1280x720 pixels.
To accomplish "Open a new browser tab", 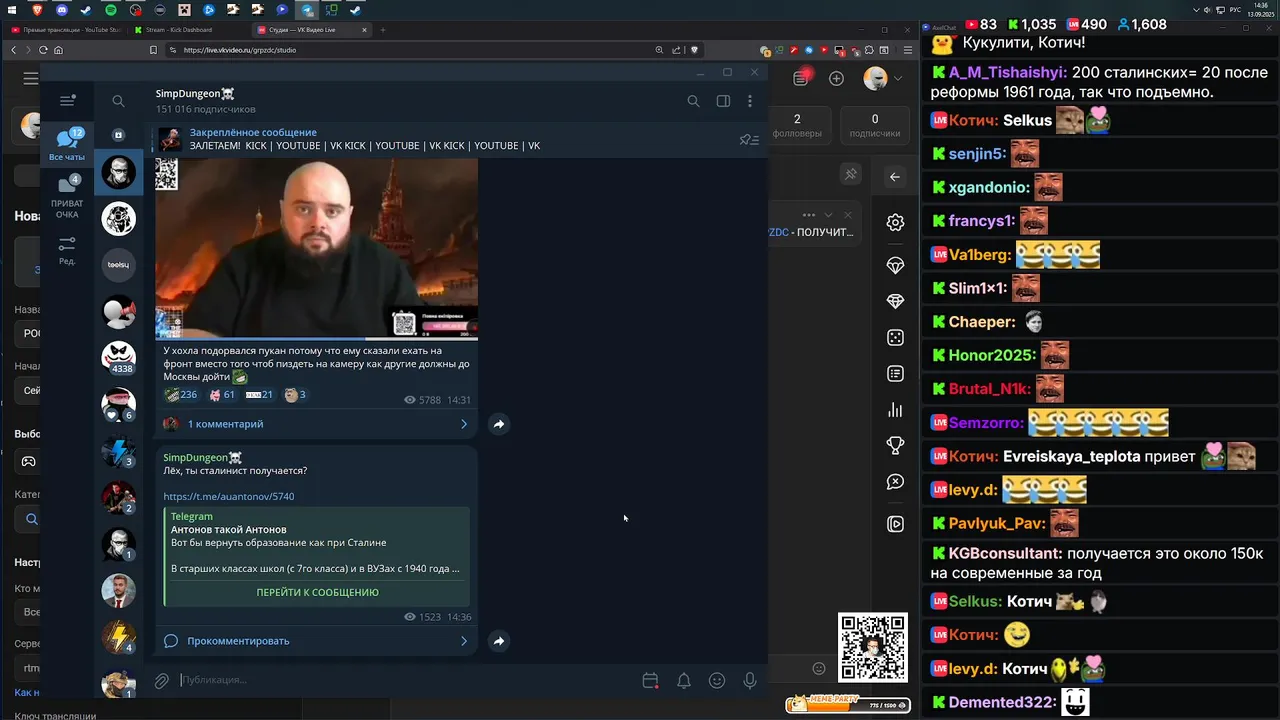I will click(x=383, y=30).
